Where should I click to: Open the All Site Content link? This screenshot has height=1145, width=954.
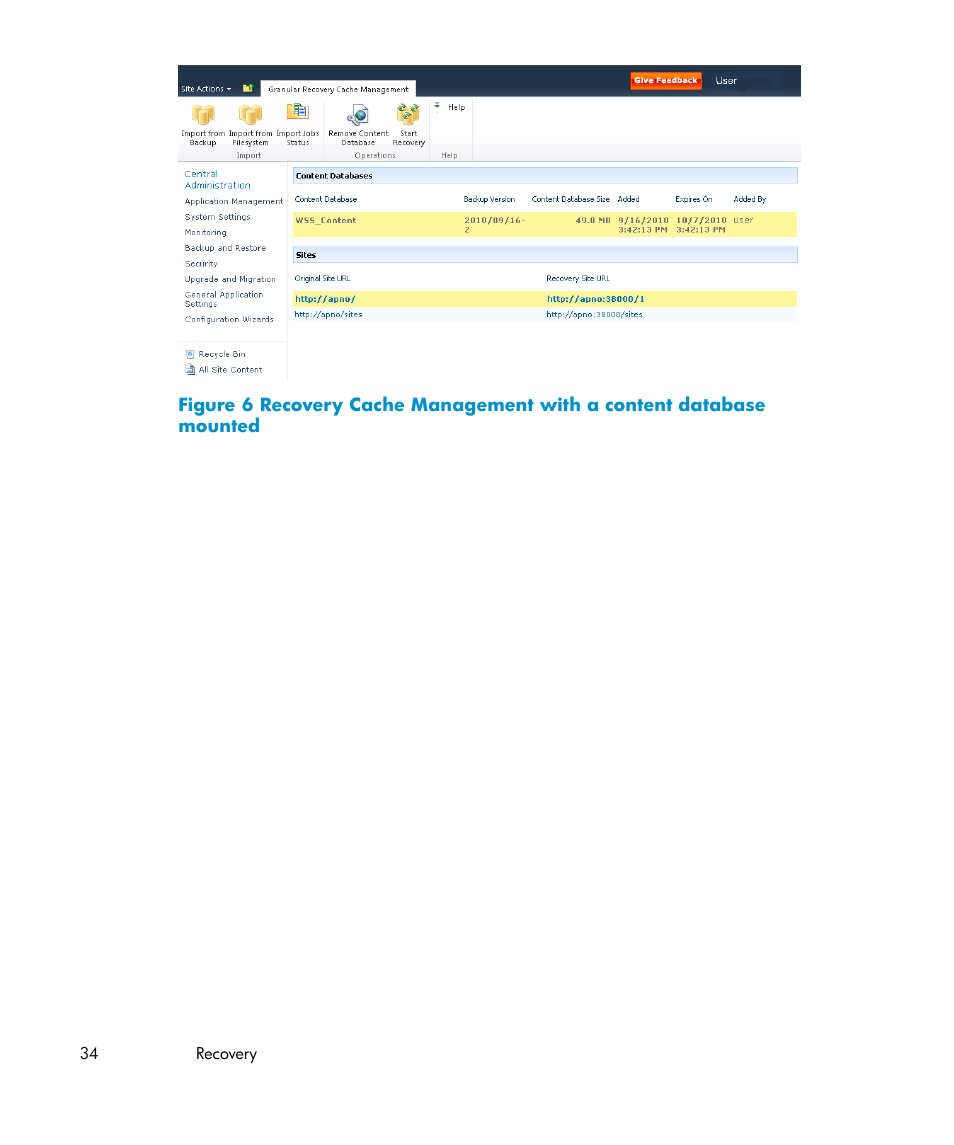tap(230, 370)
